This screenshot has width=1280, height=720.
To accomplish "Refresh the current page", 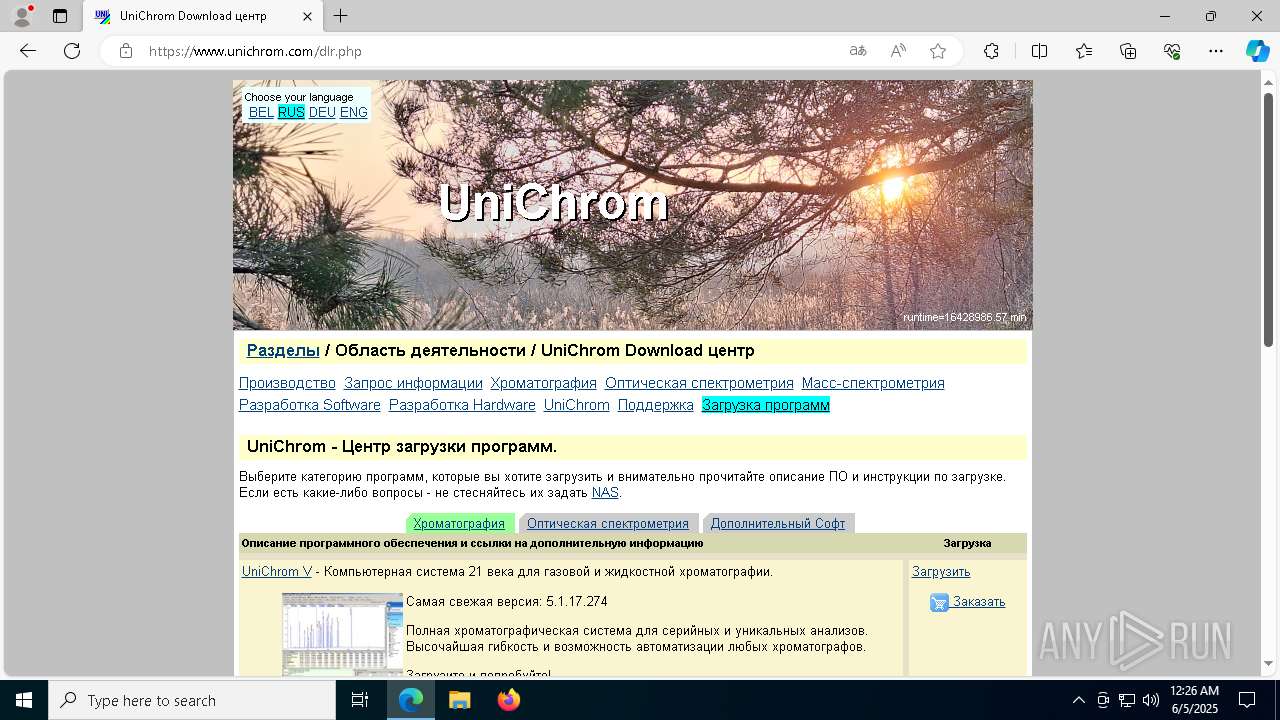I will [72, 51].
